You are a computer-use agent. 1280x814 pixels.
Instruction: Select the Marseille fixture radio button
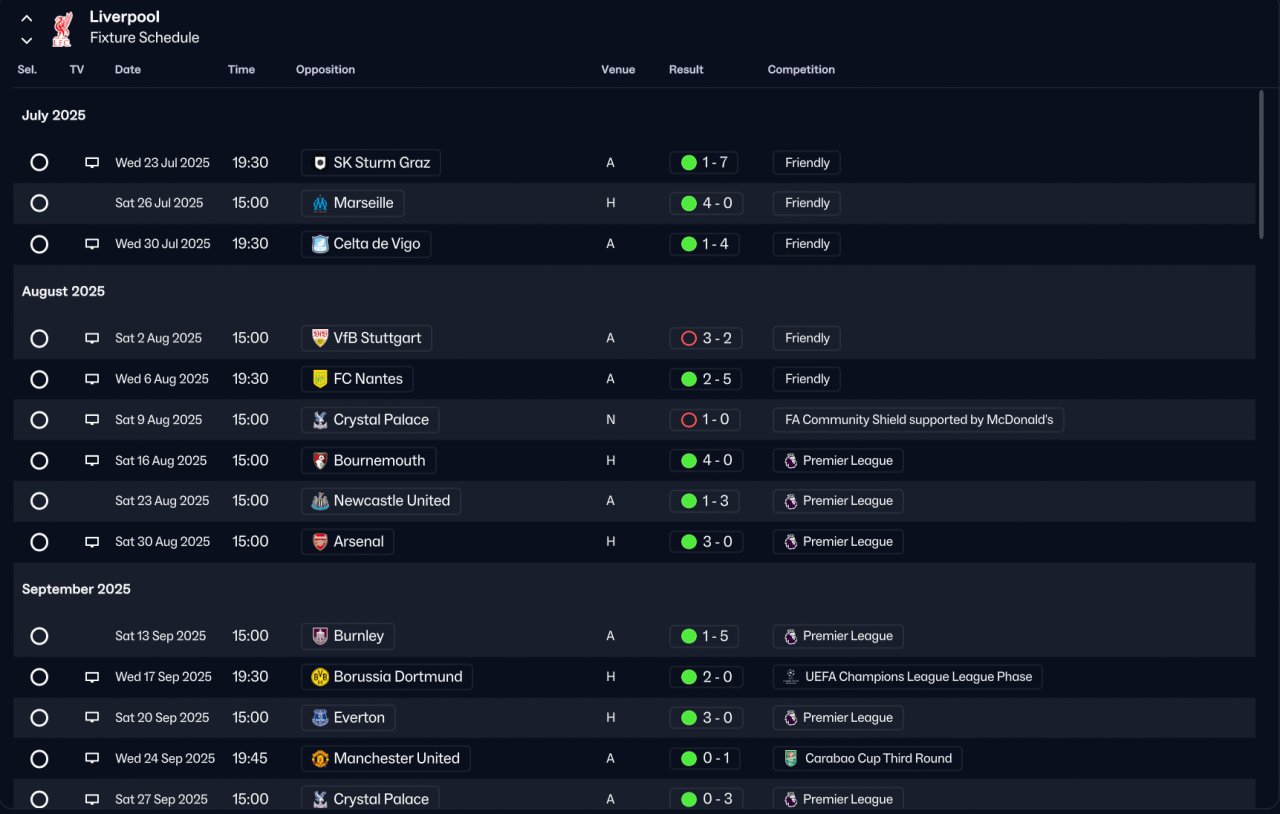pyautogui.click(x=39, y=203)
